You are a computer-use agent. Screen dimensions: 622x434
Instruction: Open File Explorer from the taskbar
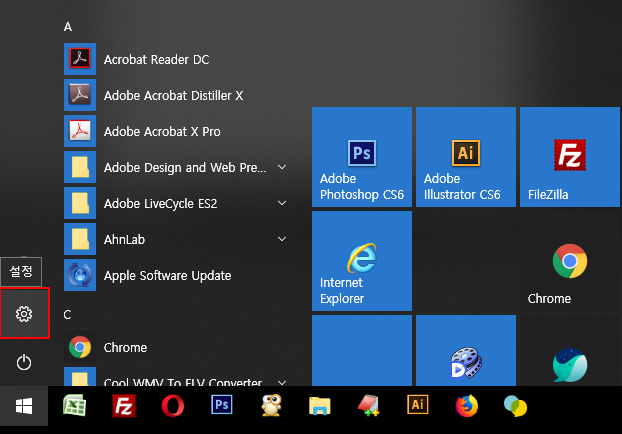[x=320, y=406]
